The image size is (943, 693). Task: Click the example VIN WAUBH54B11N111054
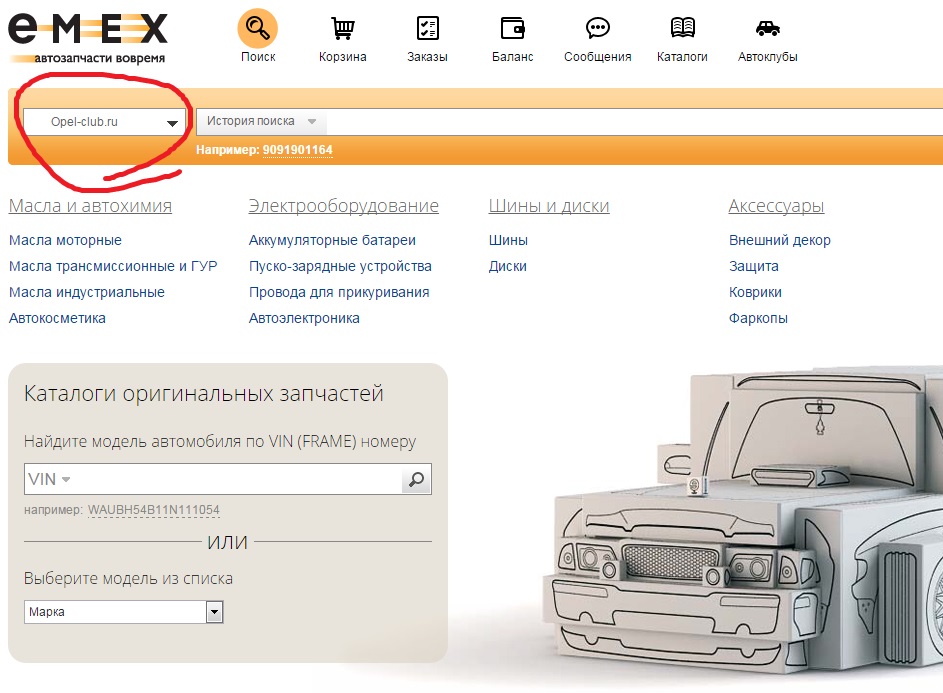pos(153,510)
